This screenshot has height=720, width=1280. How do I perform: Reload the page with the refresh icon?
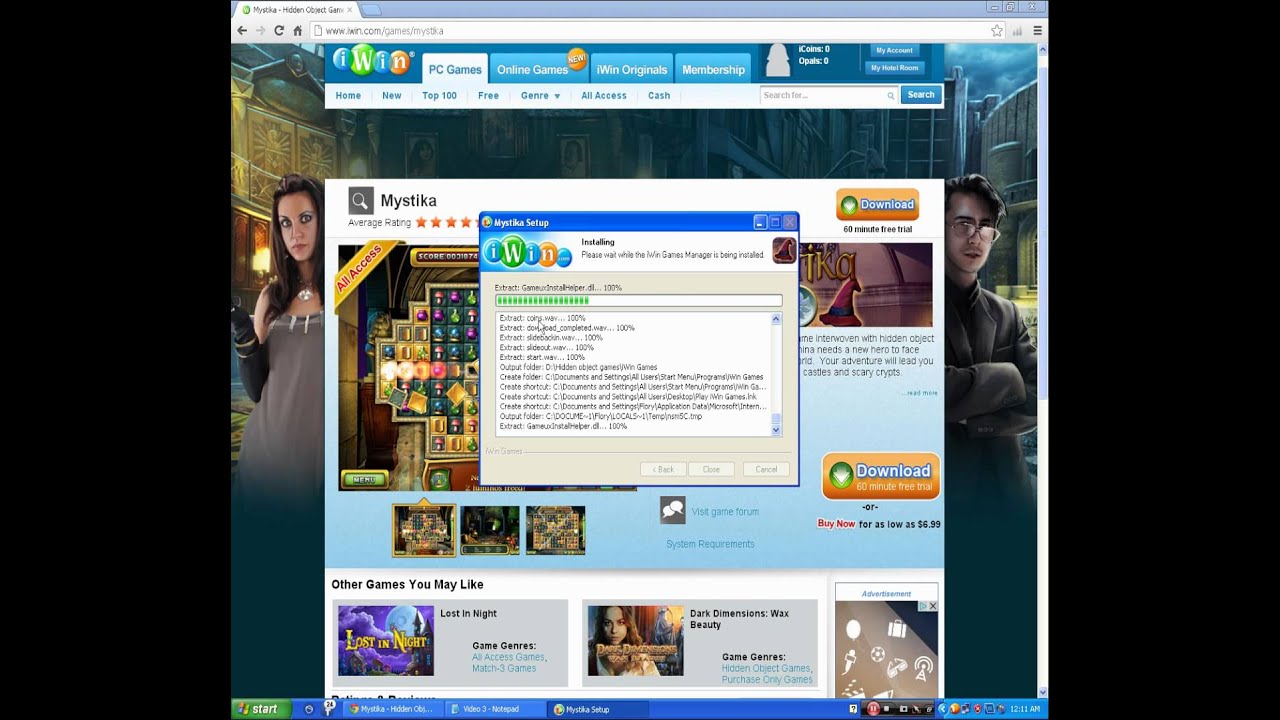point(279,31)
